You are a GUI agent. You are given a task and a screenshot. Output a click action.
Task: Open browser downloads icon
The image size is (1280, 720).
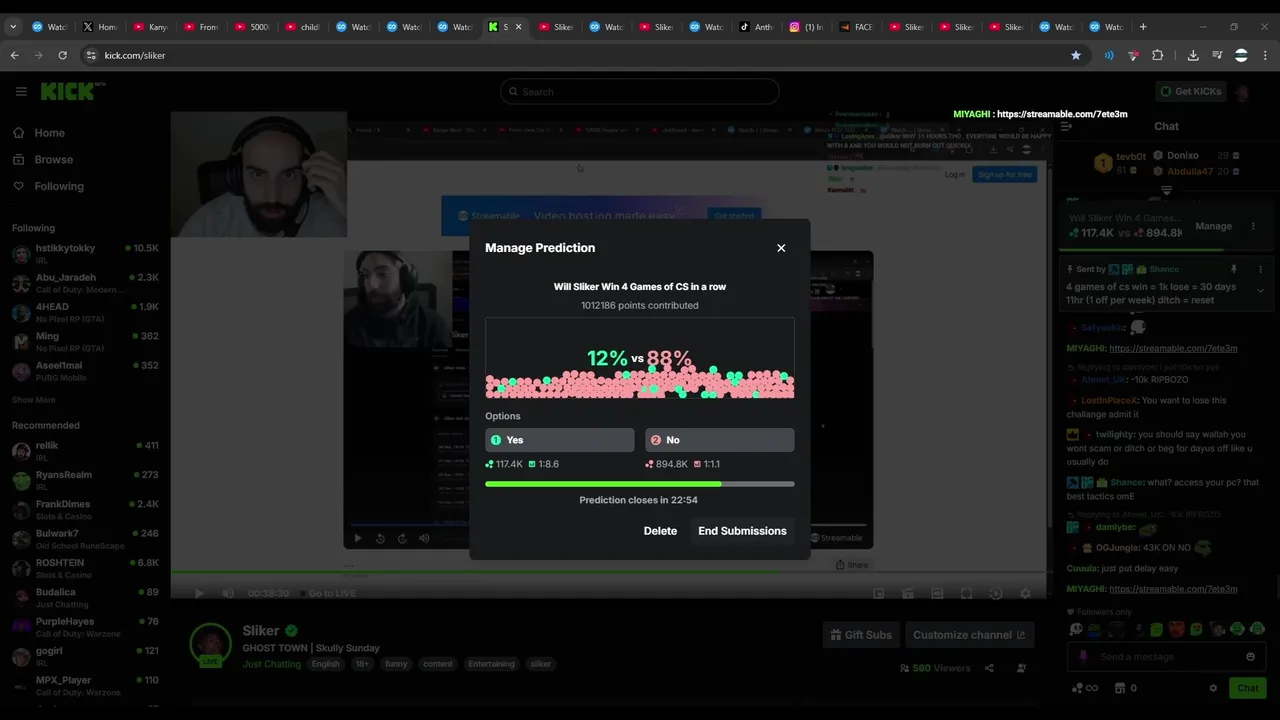point(1193,55)
